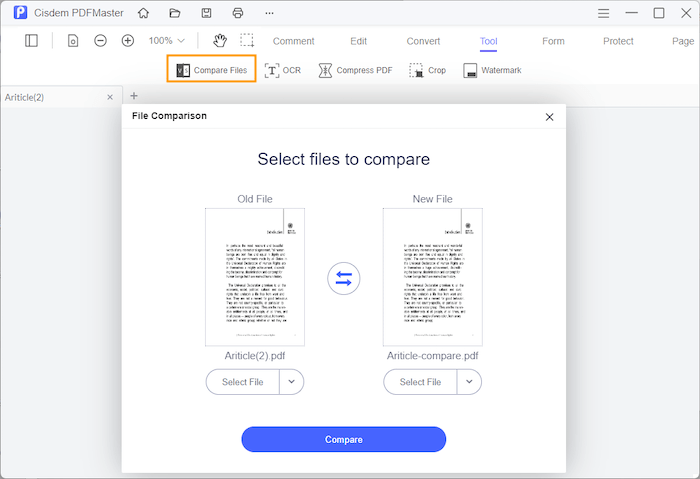
Task: Switch to the Convert tab
Action: coord(423,41)
